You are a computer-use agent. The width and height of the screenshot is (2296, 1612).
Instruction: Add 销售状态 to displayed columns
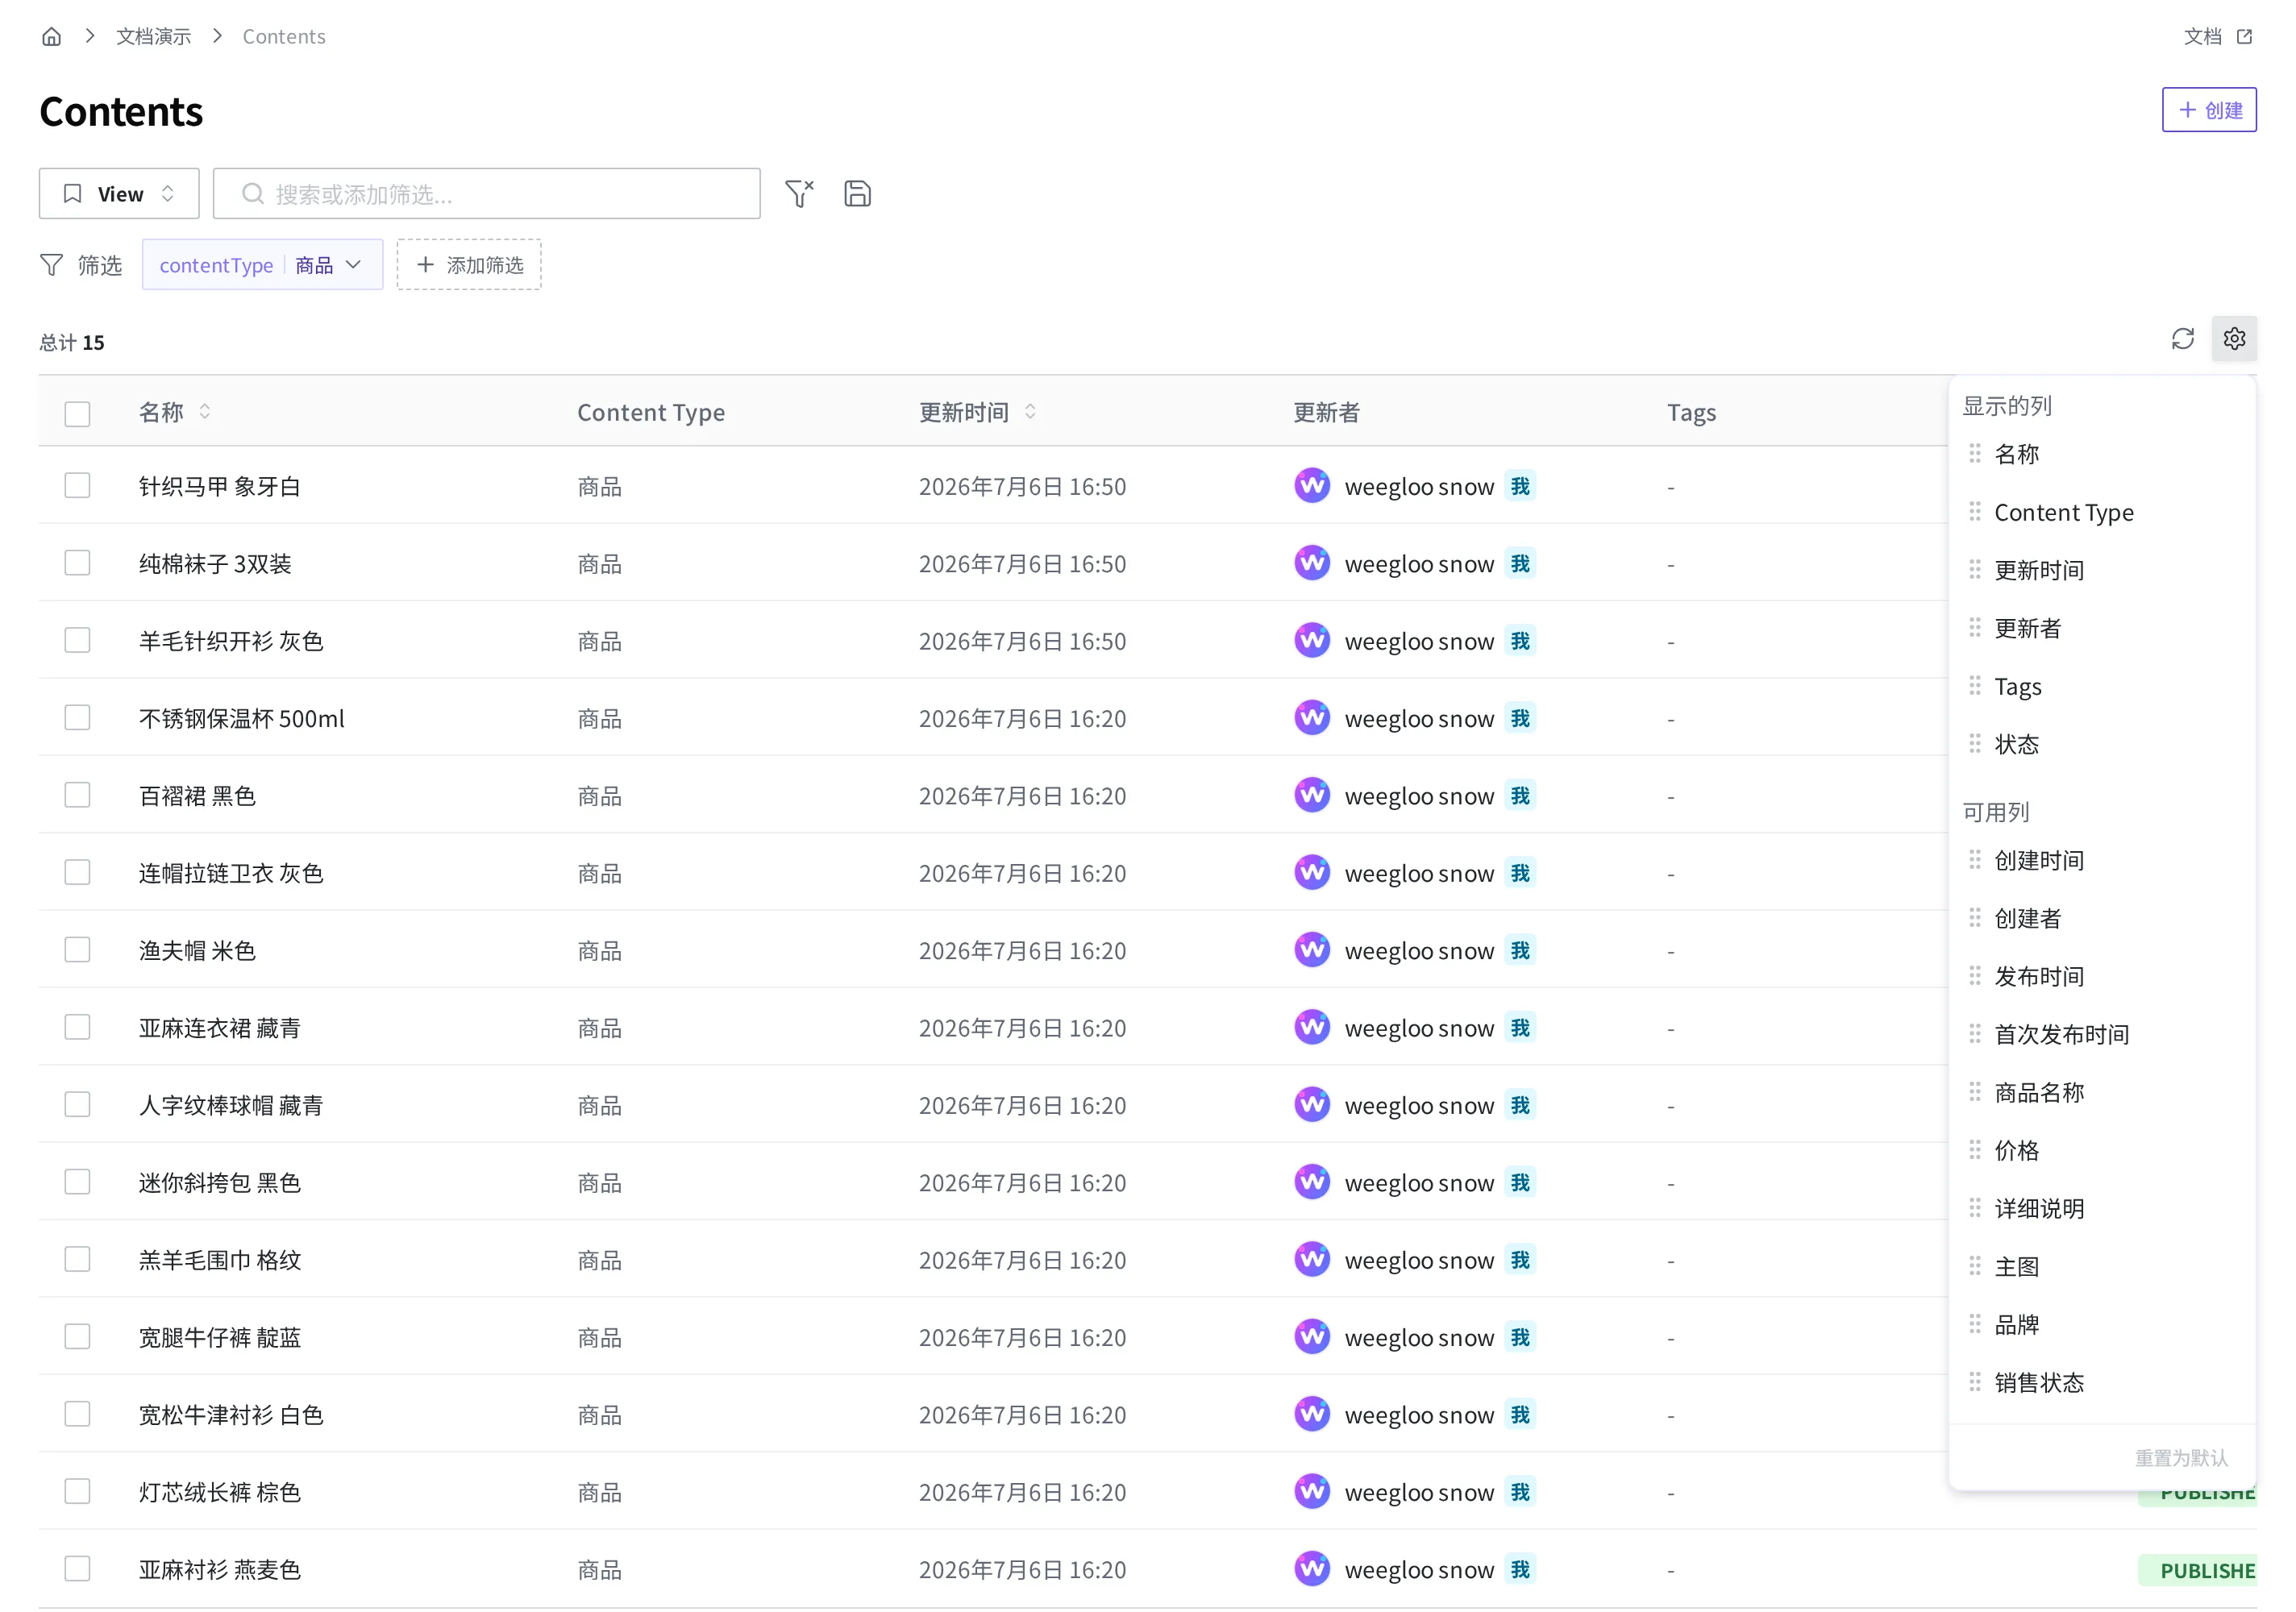click(2039, 1383)
